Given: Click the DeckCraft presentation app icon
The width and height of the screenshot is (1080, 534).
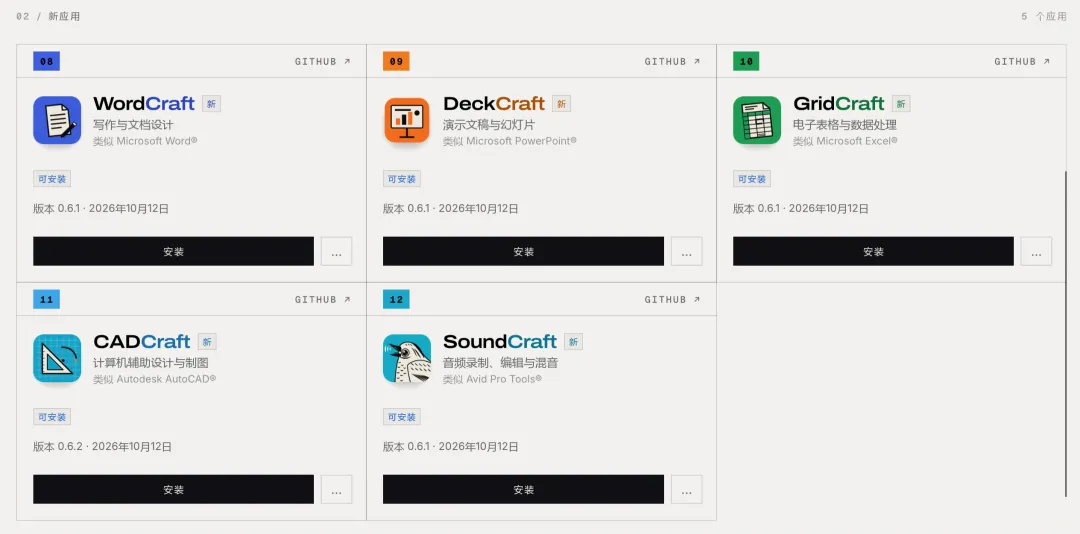Looking at the screenshot, I should click(407, 120).
